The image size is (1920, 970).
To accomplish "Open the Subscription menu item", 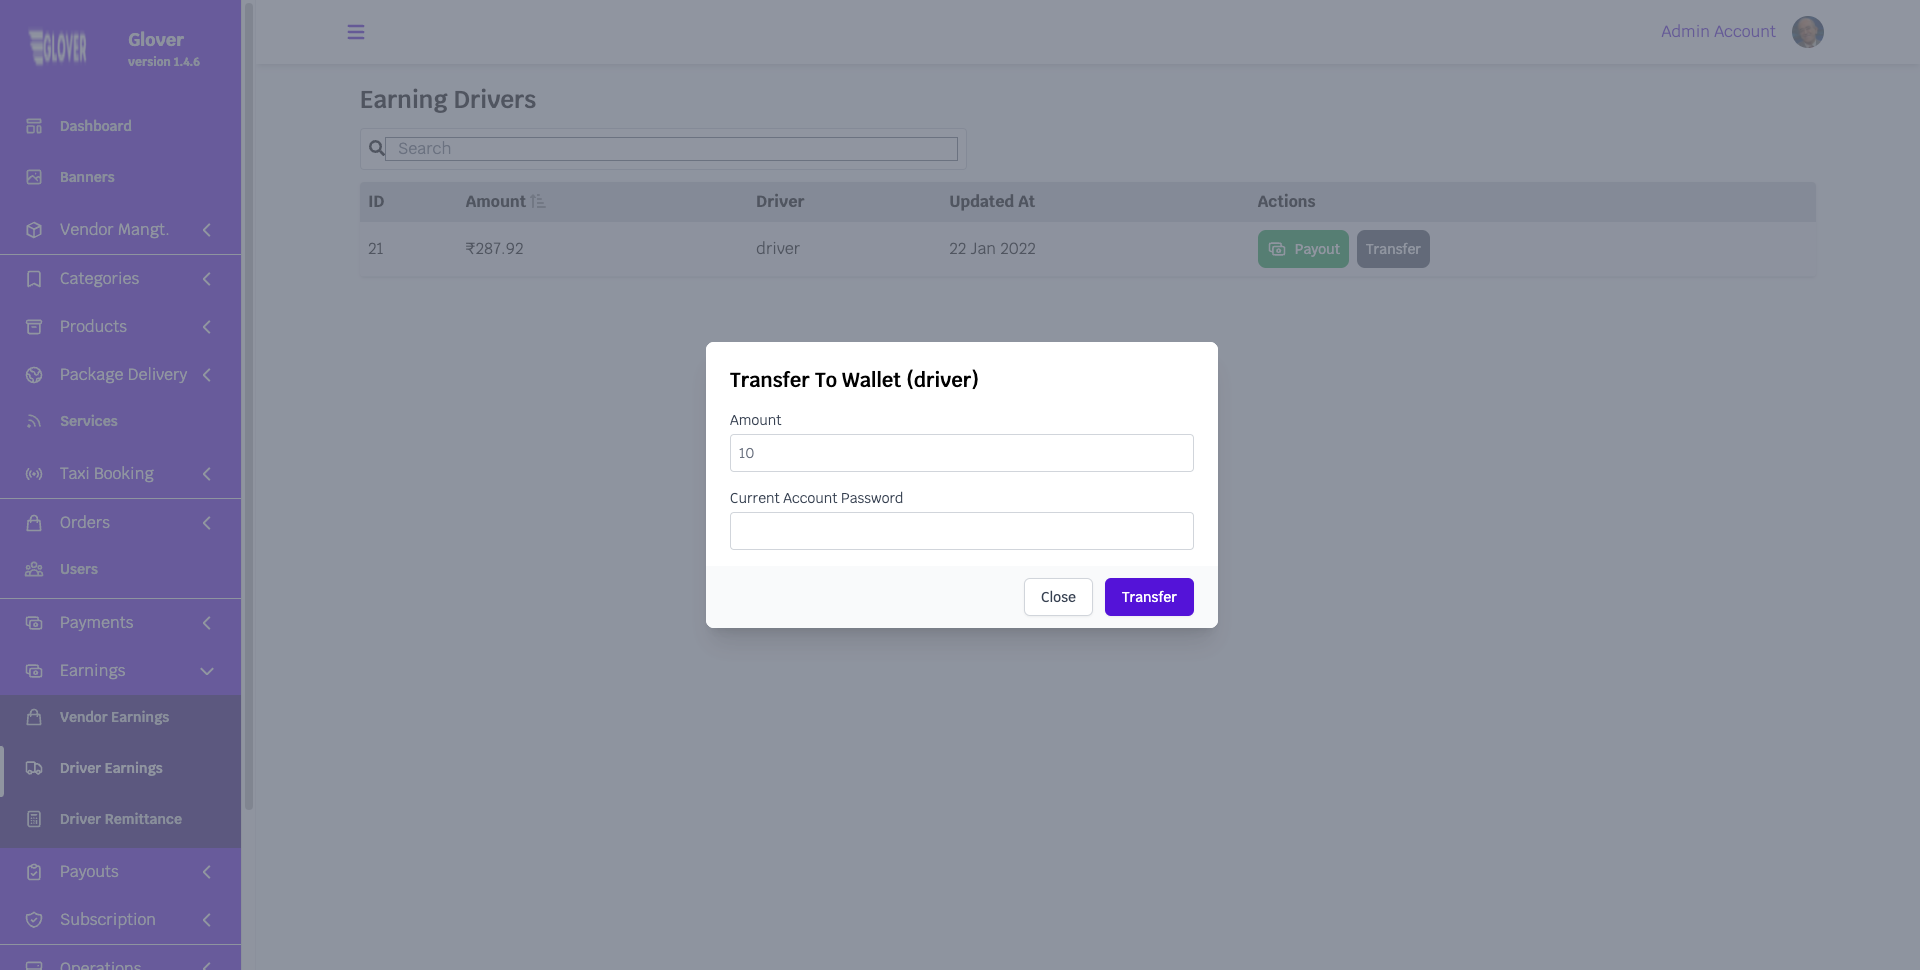I will 107,919.
